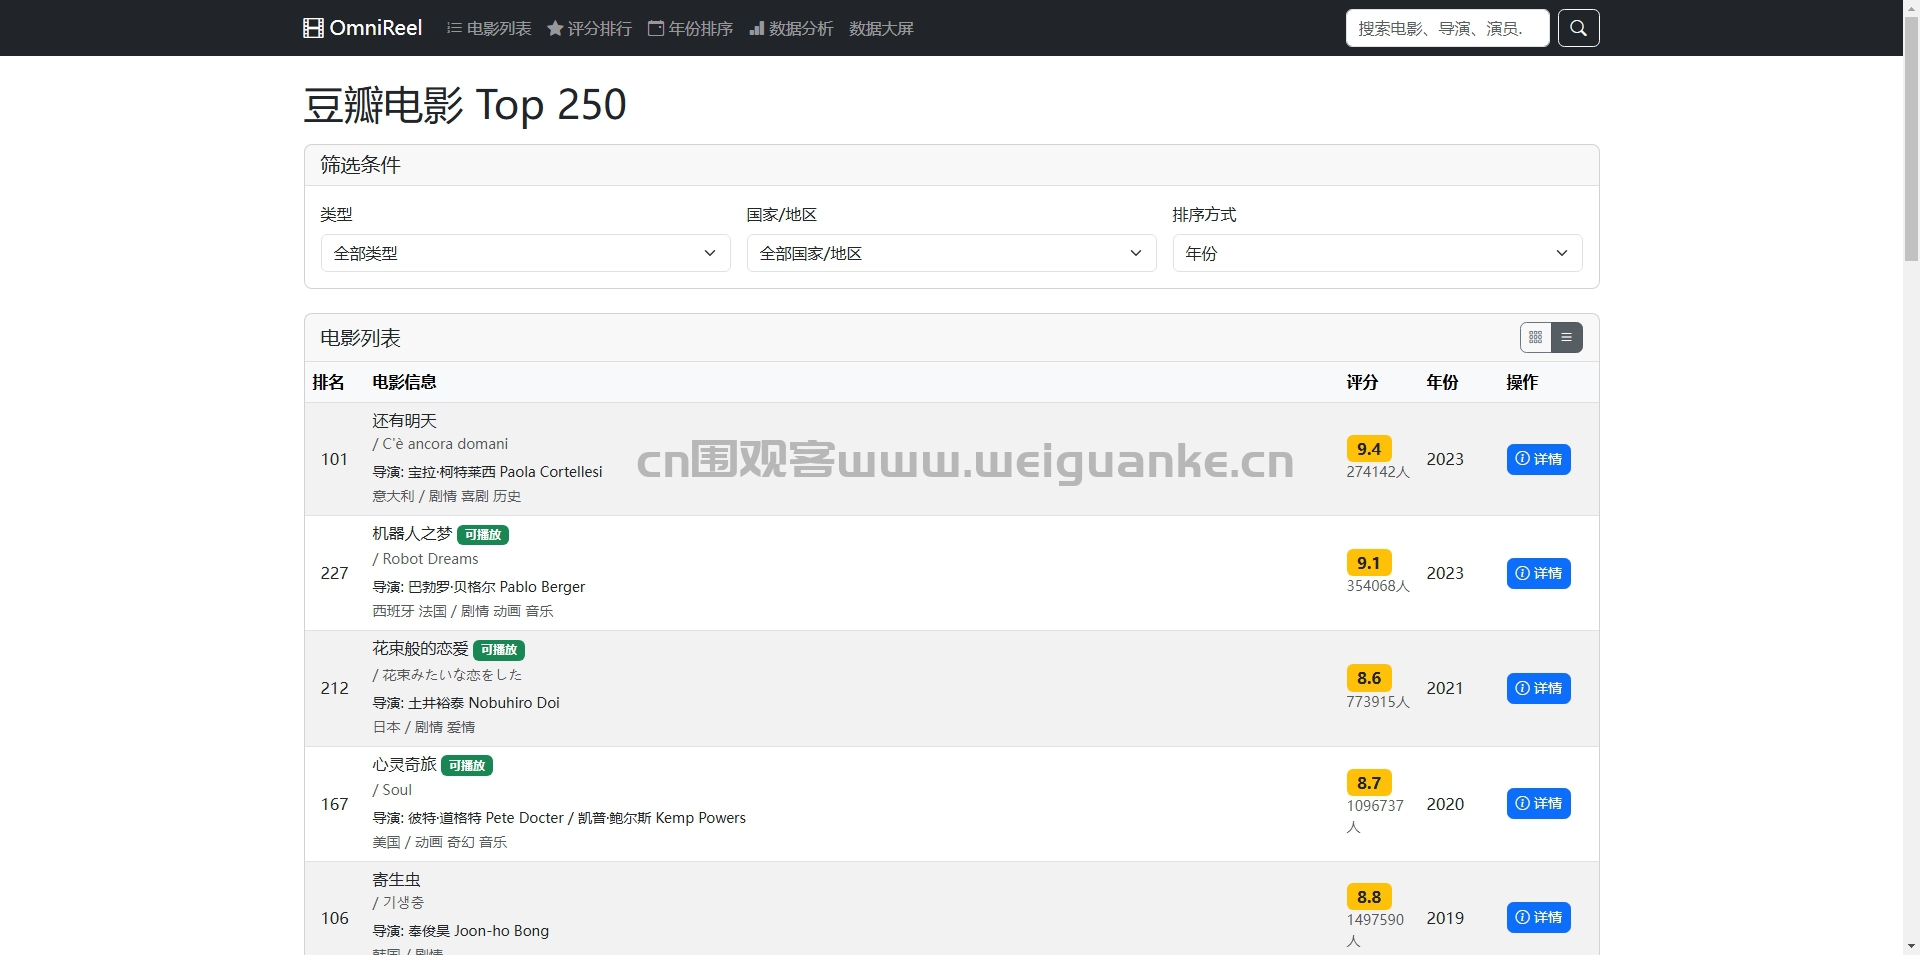Open the 类型 dropdown showing 全部类型
Viewport: 1920px width, 955px height.
(525, 253)
